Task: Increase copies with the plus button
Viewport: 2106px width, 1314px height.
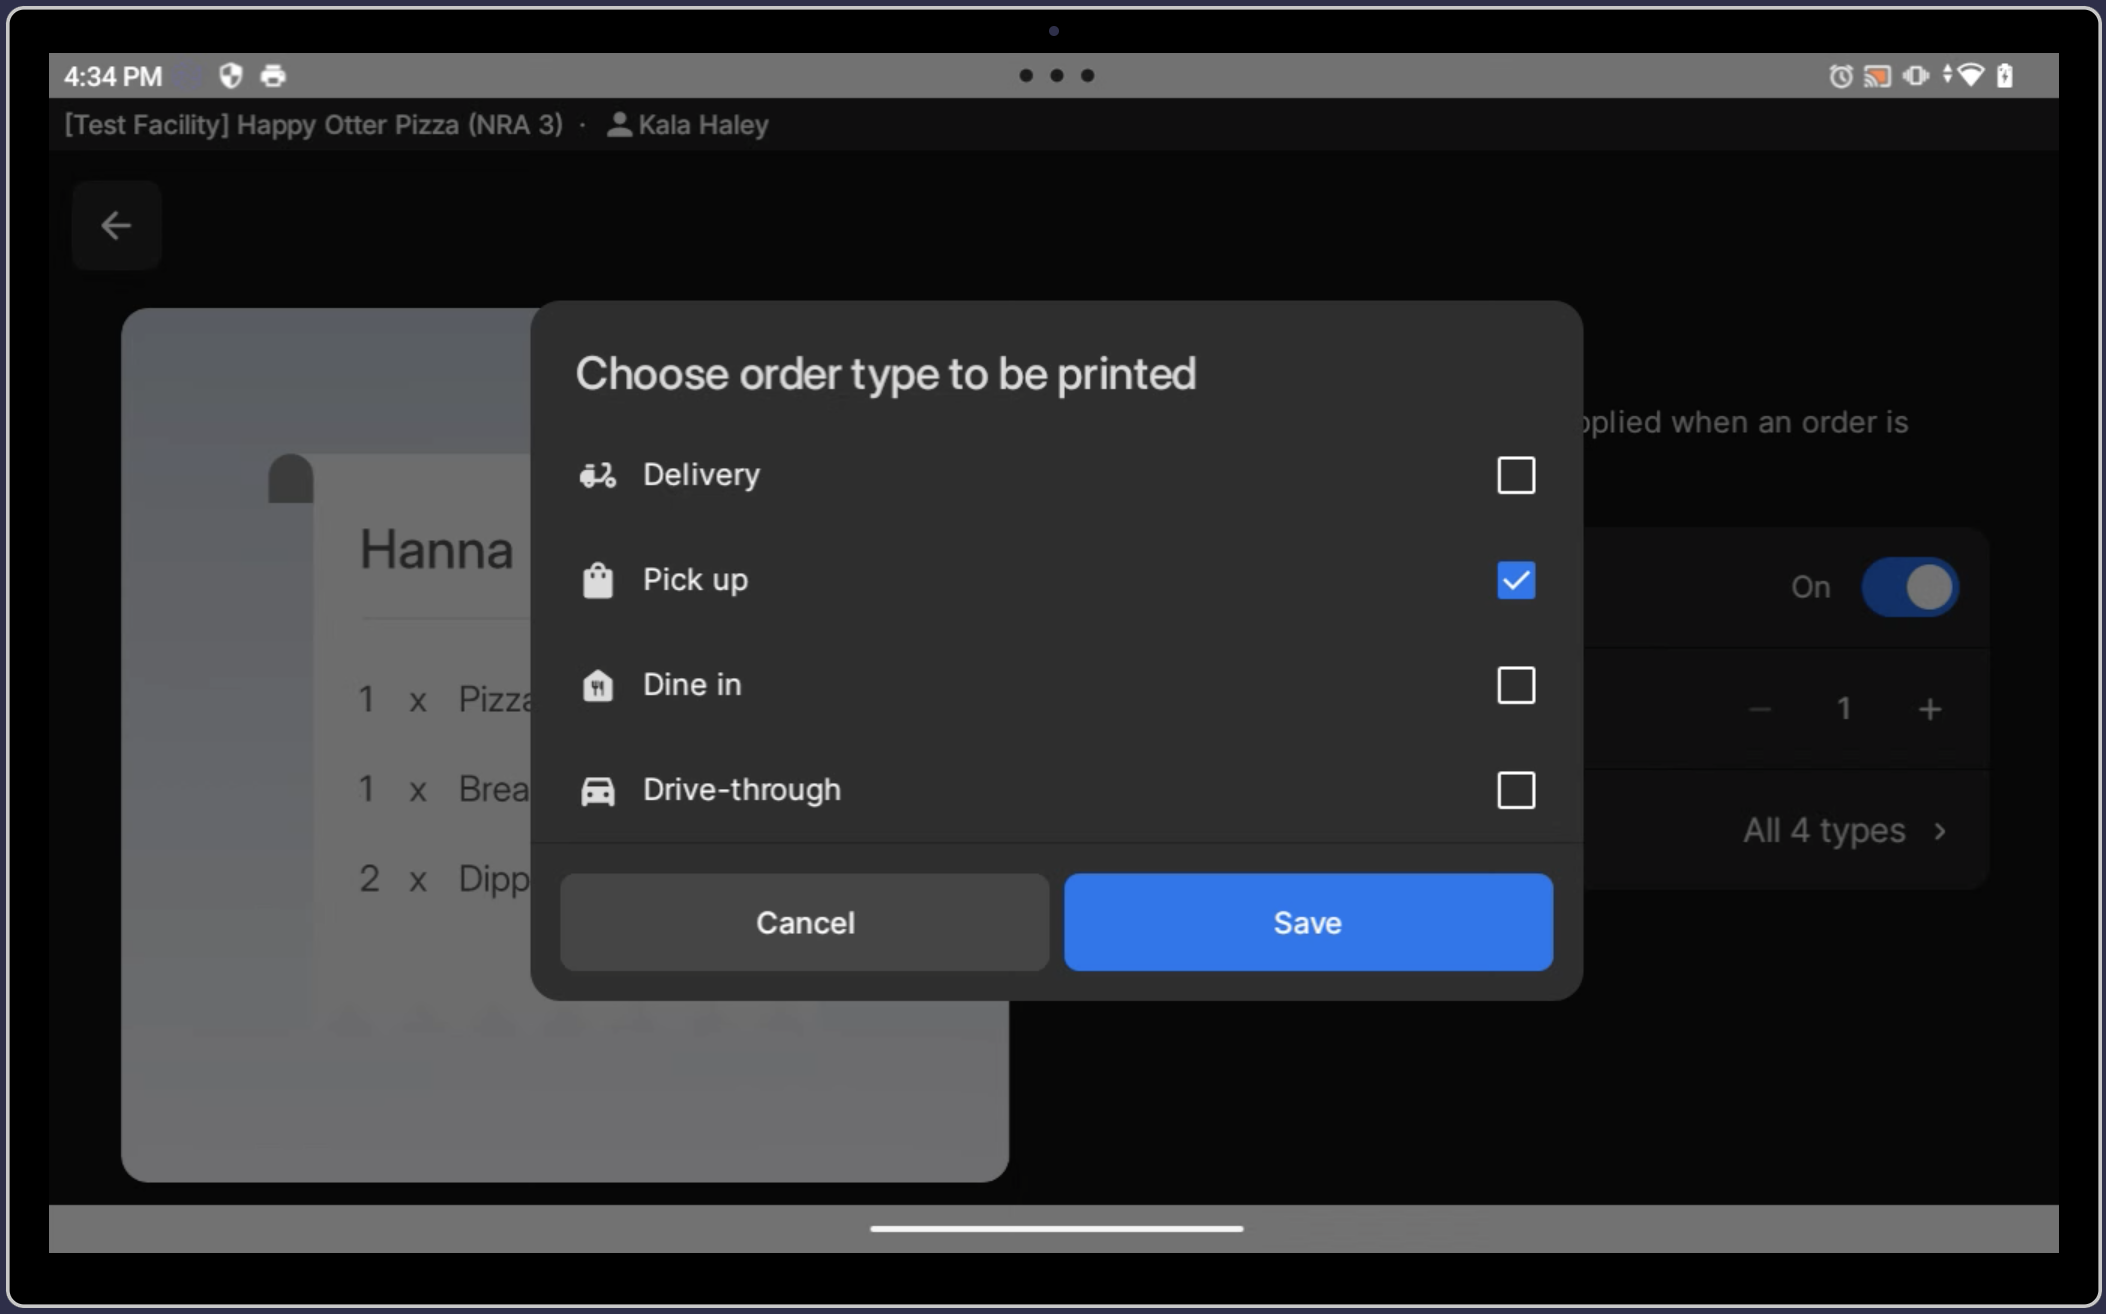Action: pos(1930,709)
